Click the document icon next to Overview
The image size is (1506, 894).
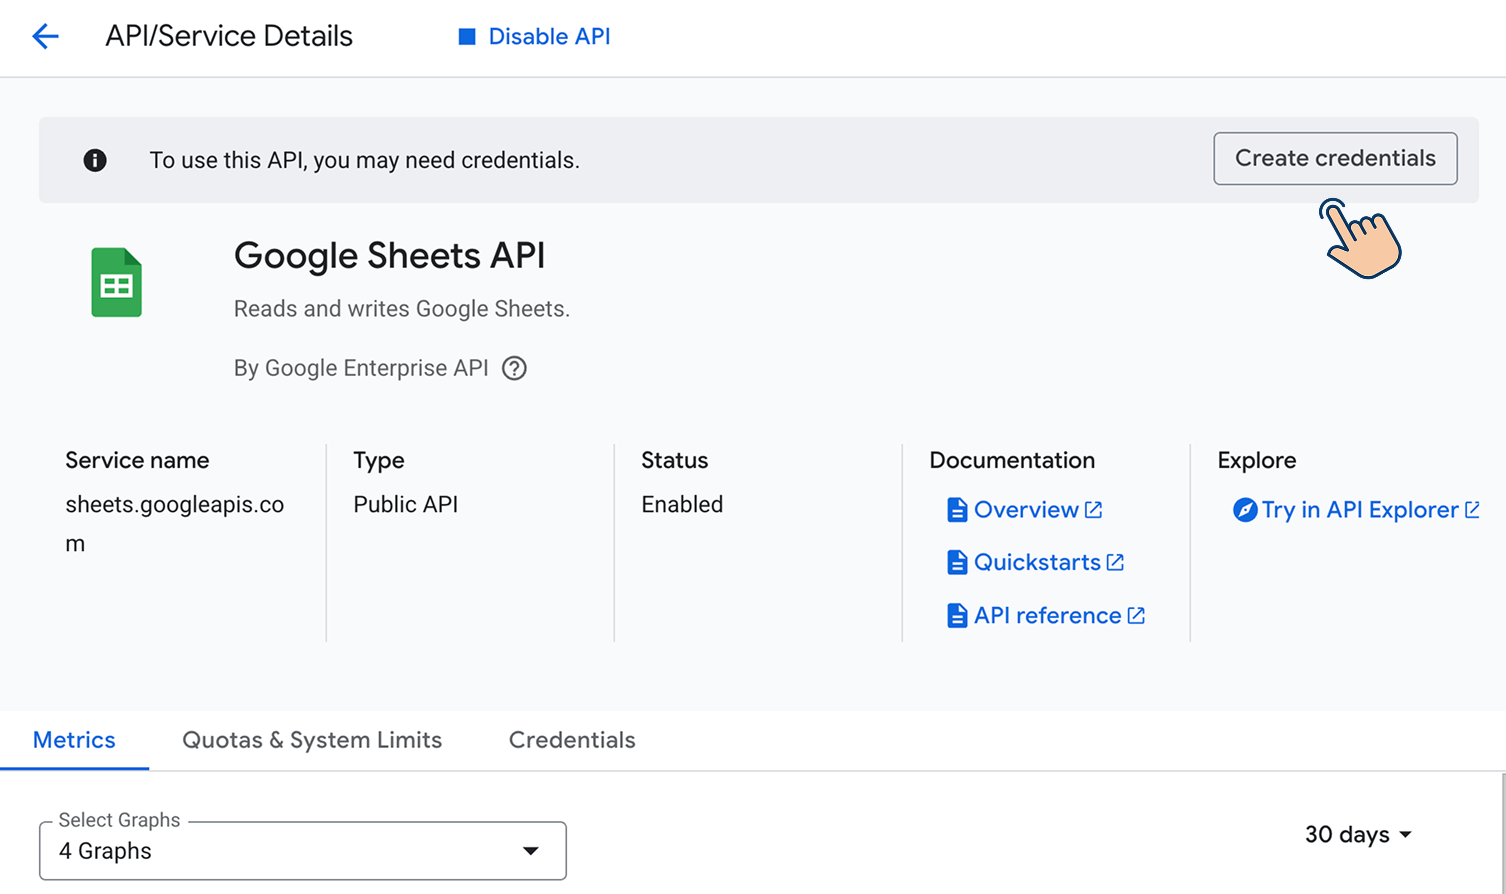pos(957,510)
